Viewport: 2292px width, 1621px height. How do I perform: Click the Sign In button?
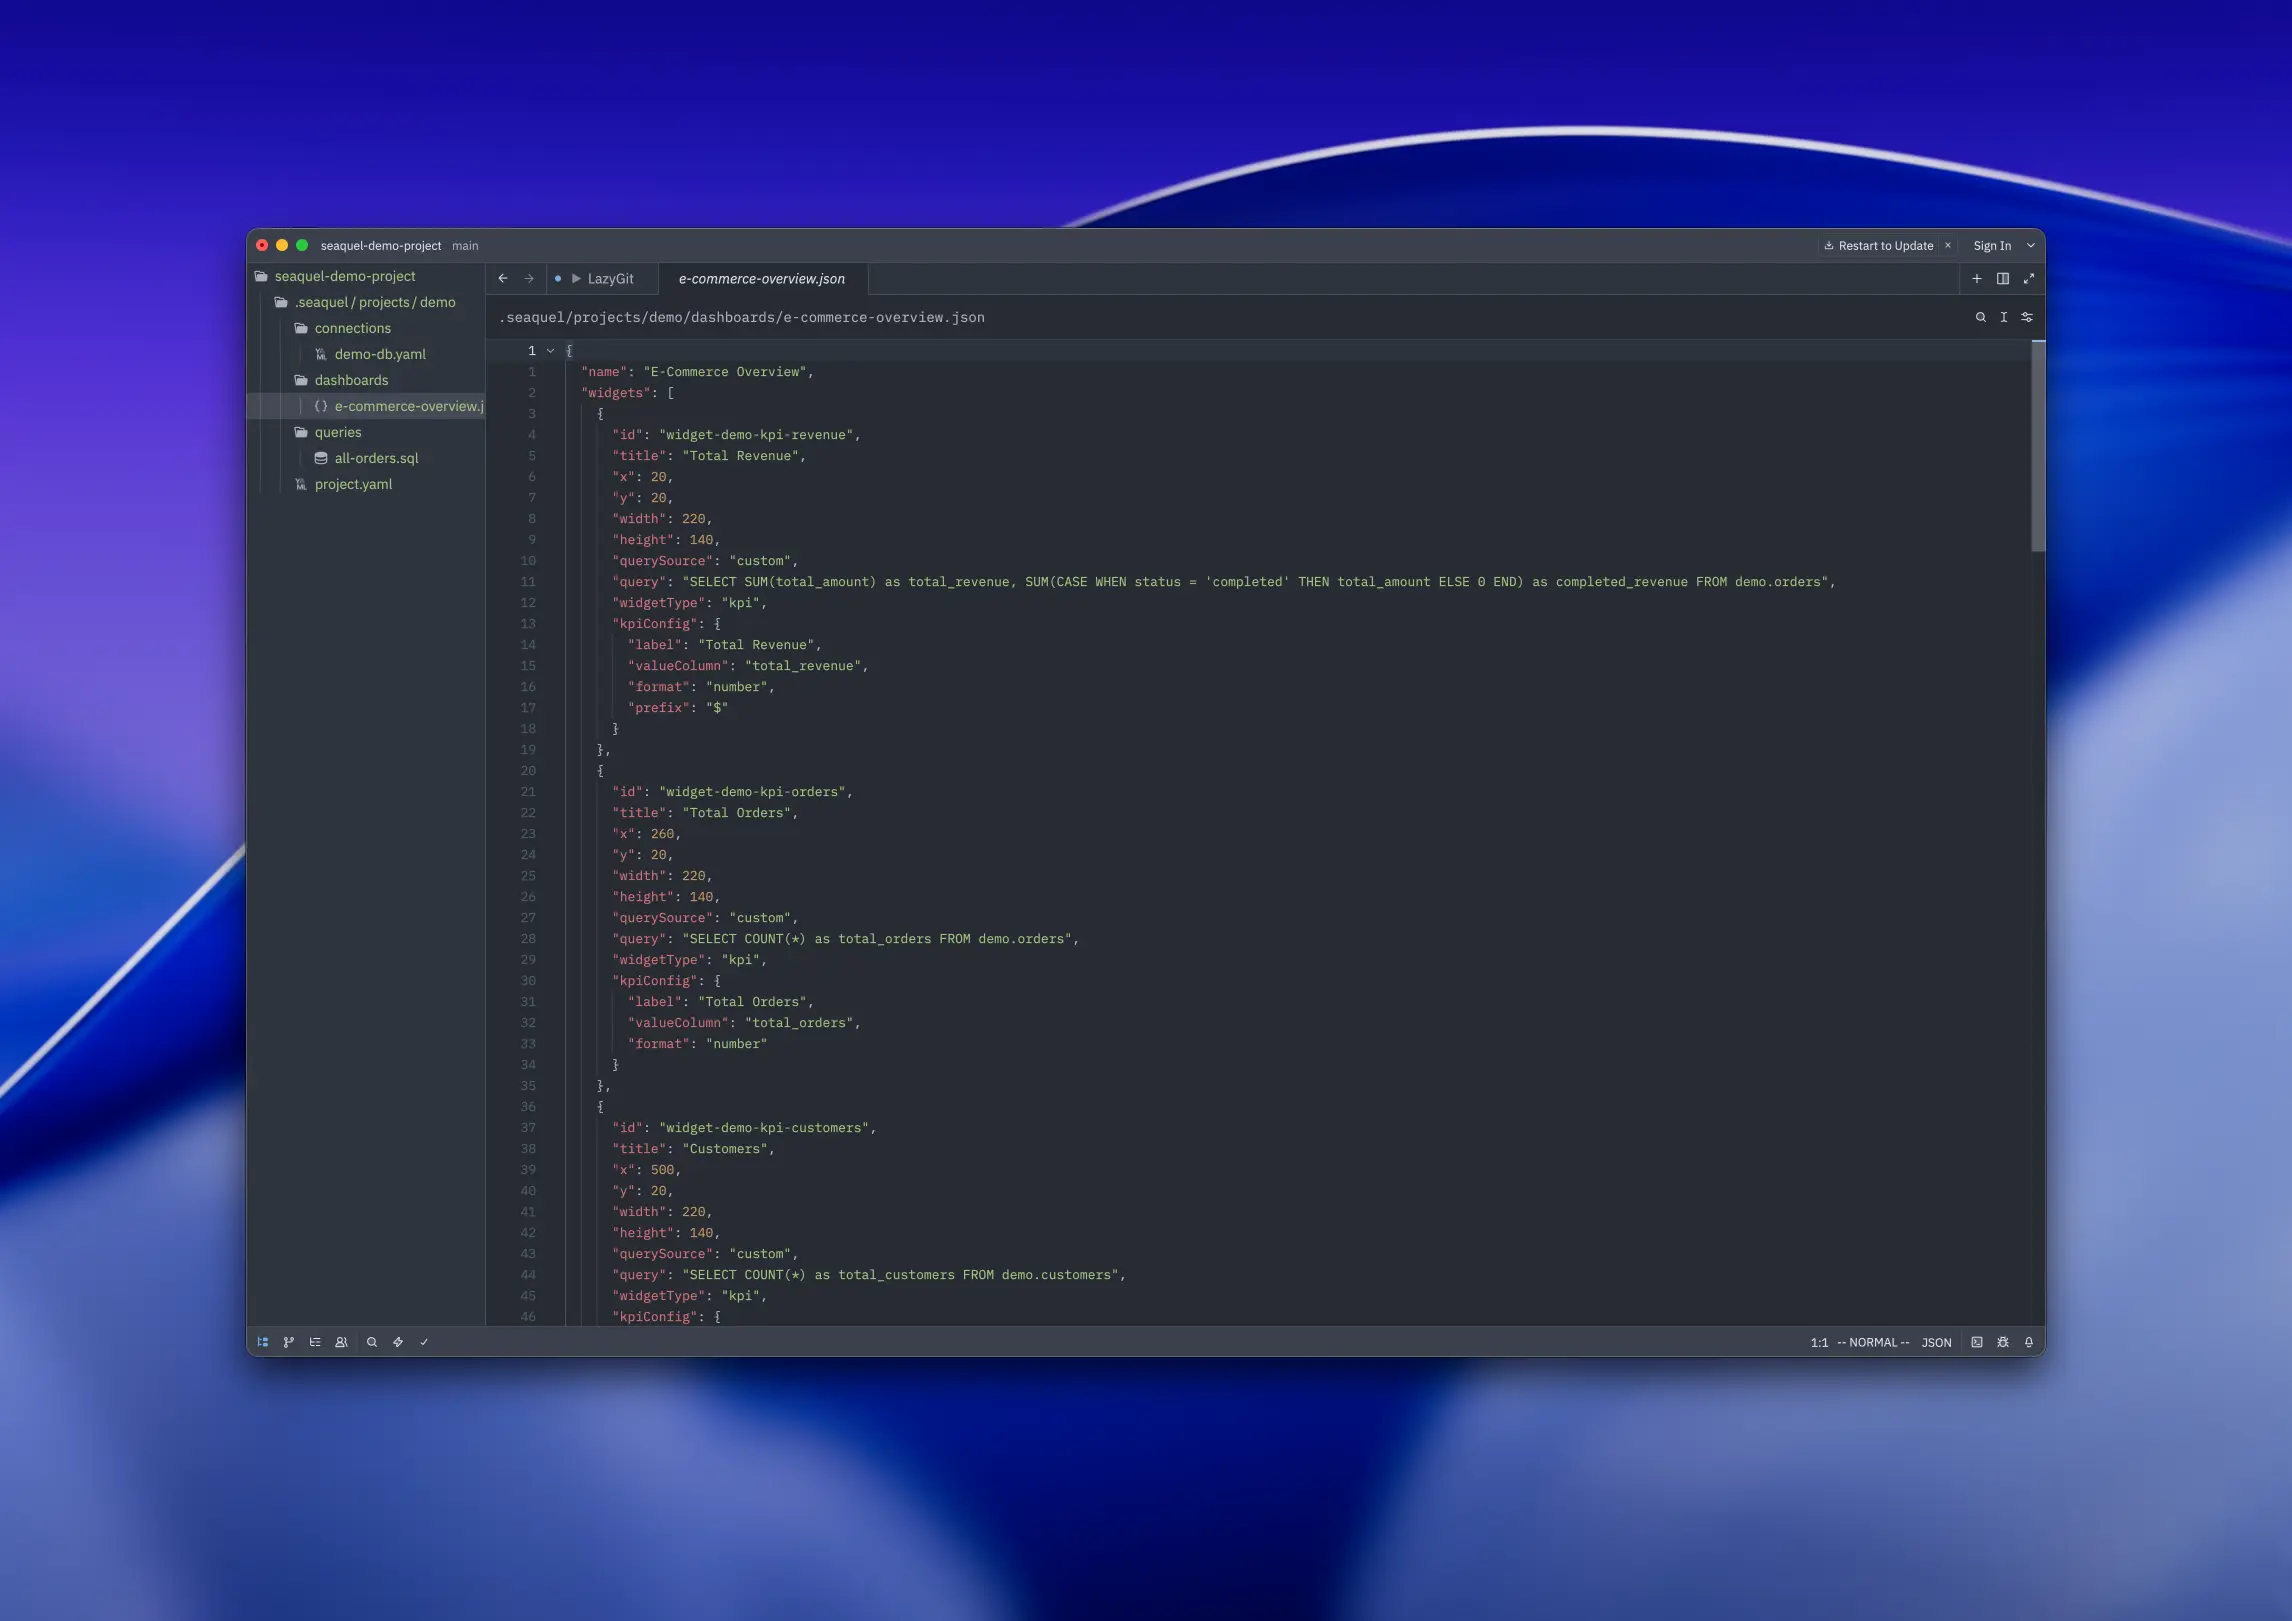(1992, 246)
